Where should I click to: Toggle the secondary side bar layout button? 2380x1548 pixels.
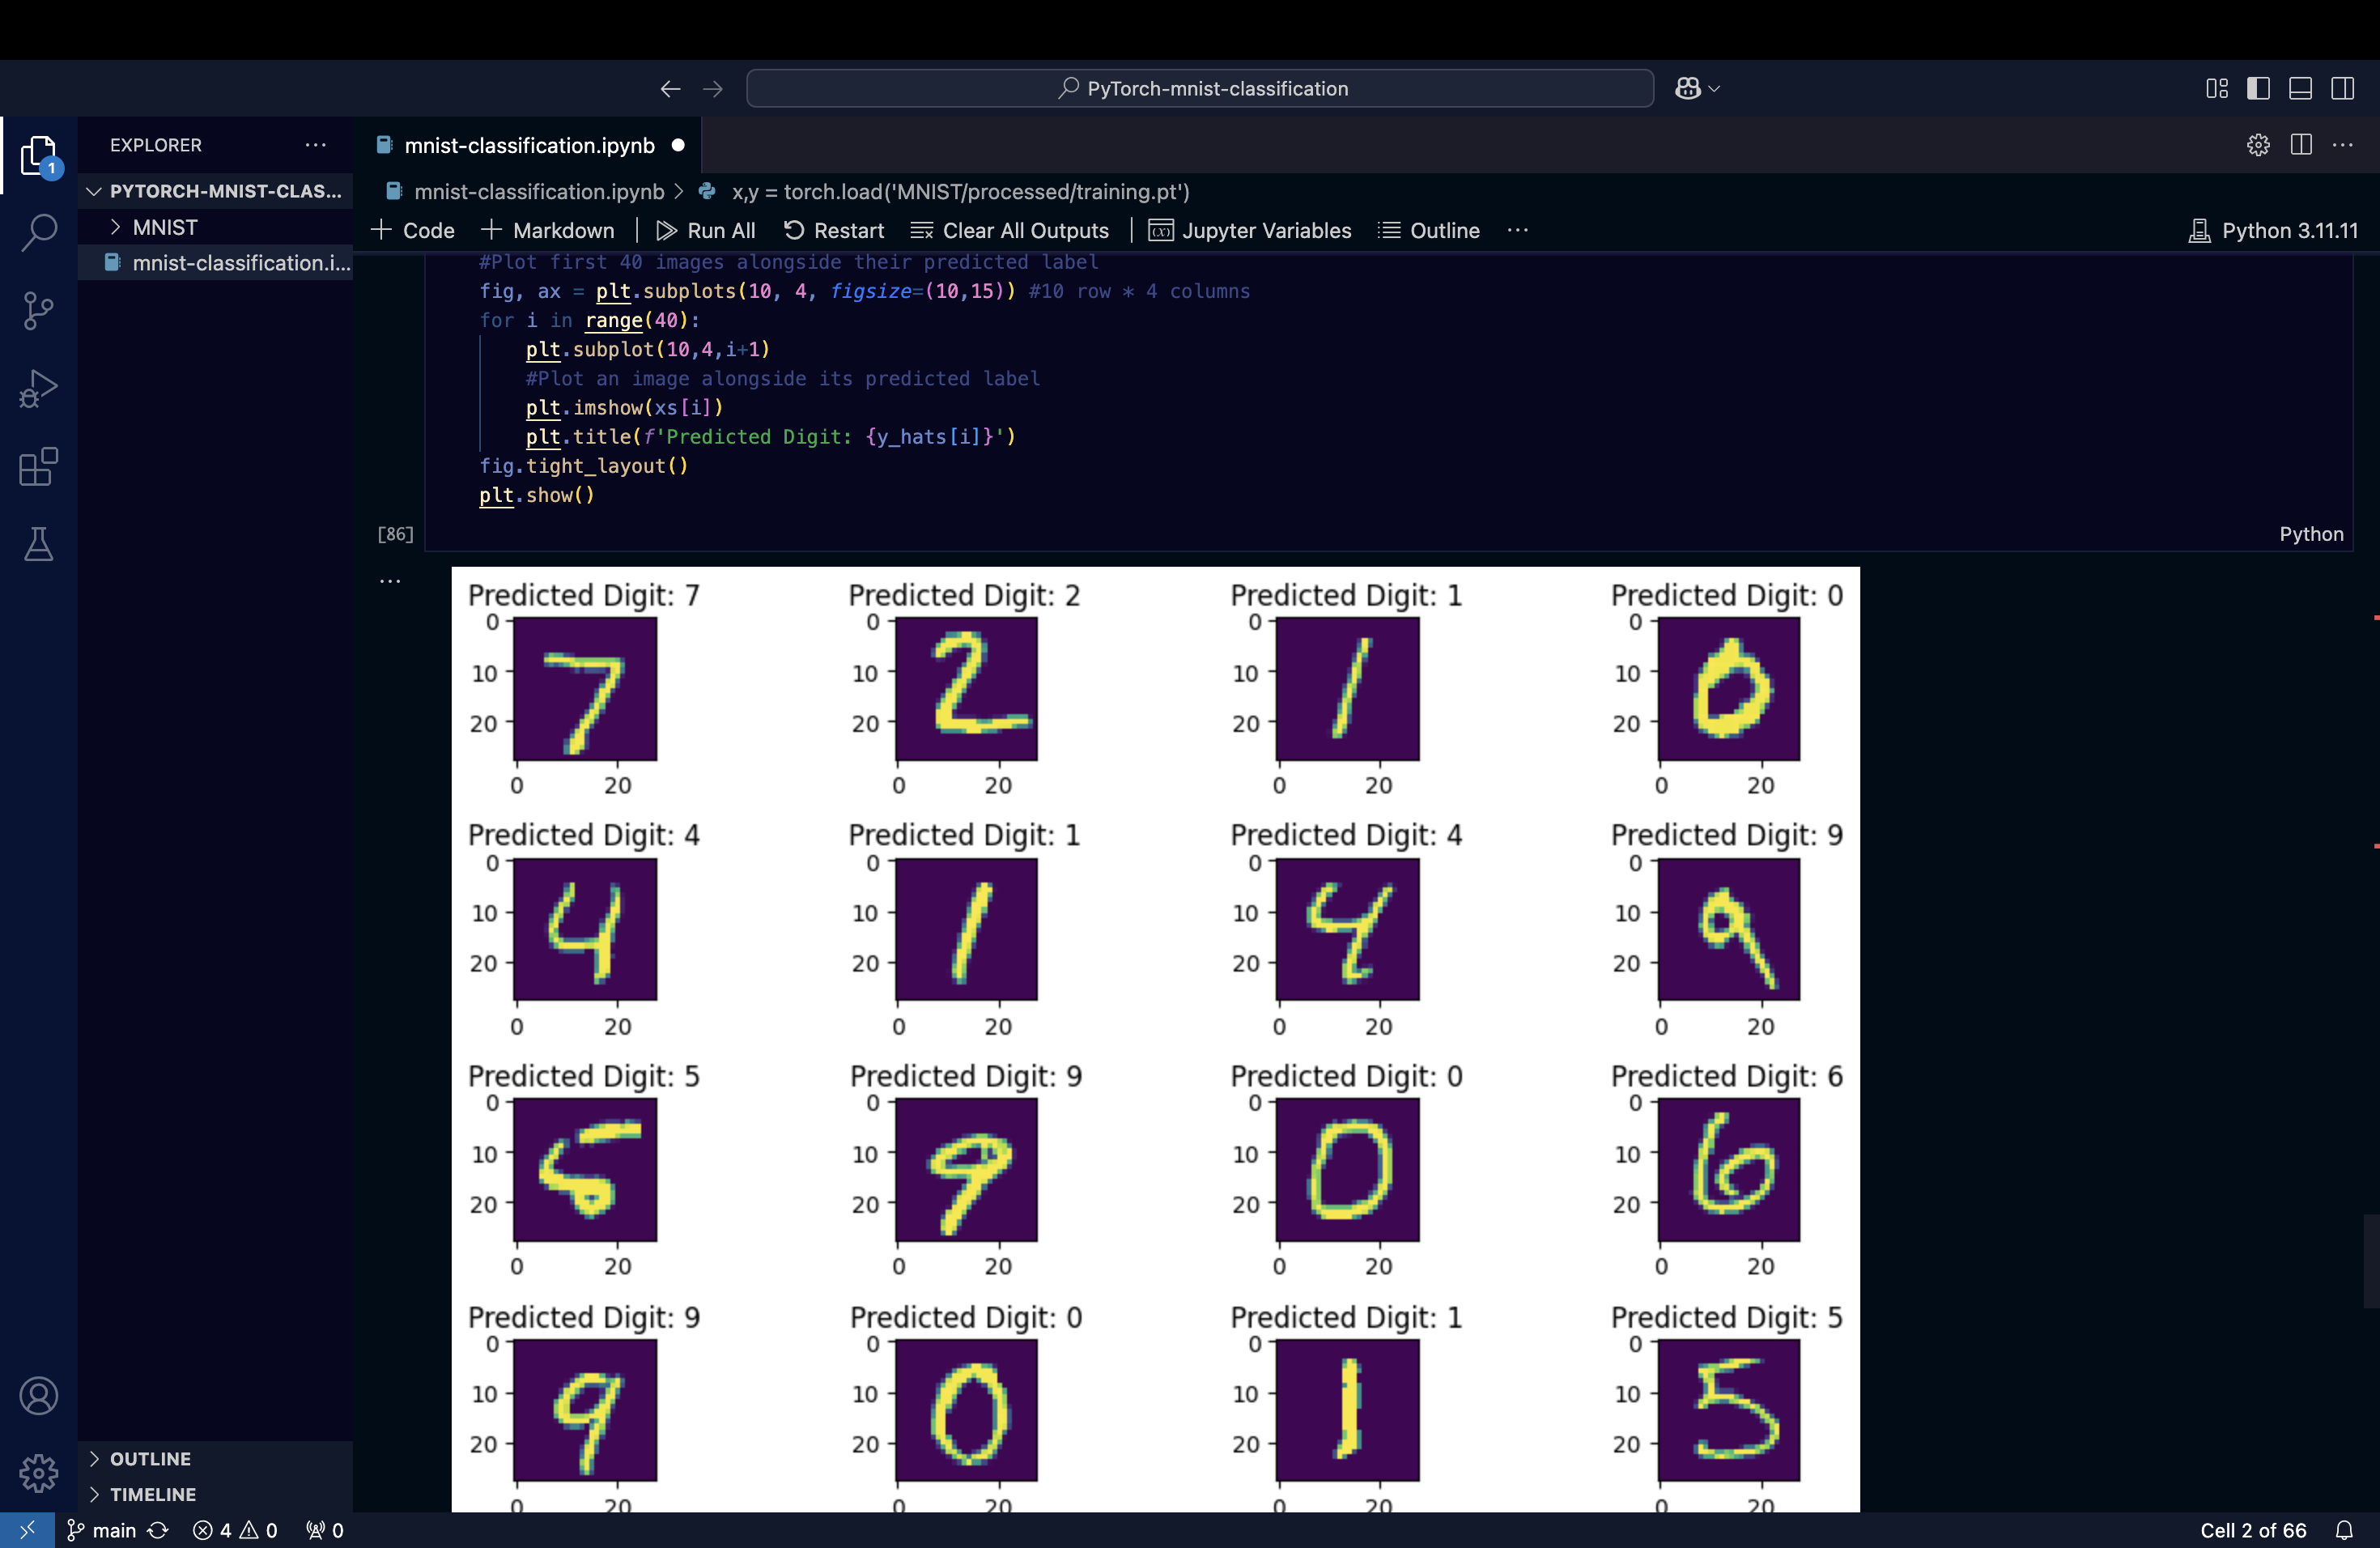2342,88
